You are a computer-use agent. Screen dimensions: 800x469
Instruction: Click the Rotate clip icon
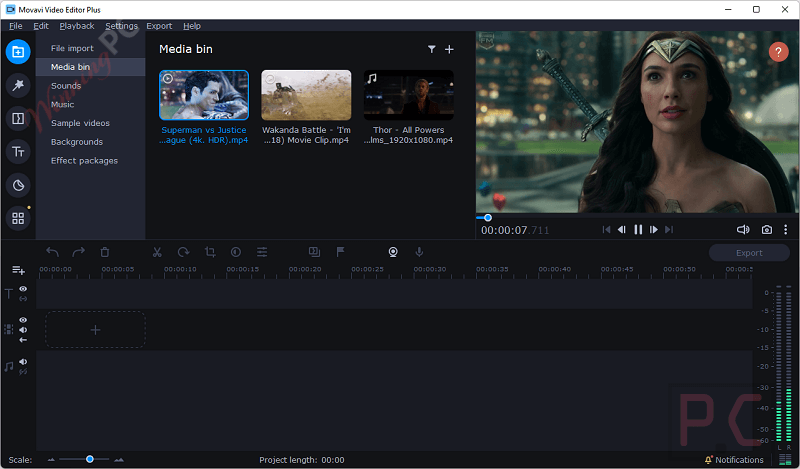click(183, 252)
